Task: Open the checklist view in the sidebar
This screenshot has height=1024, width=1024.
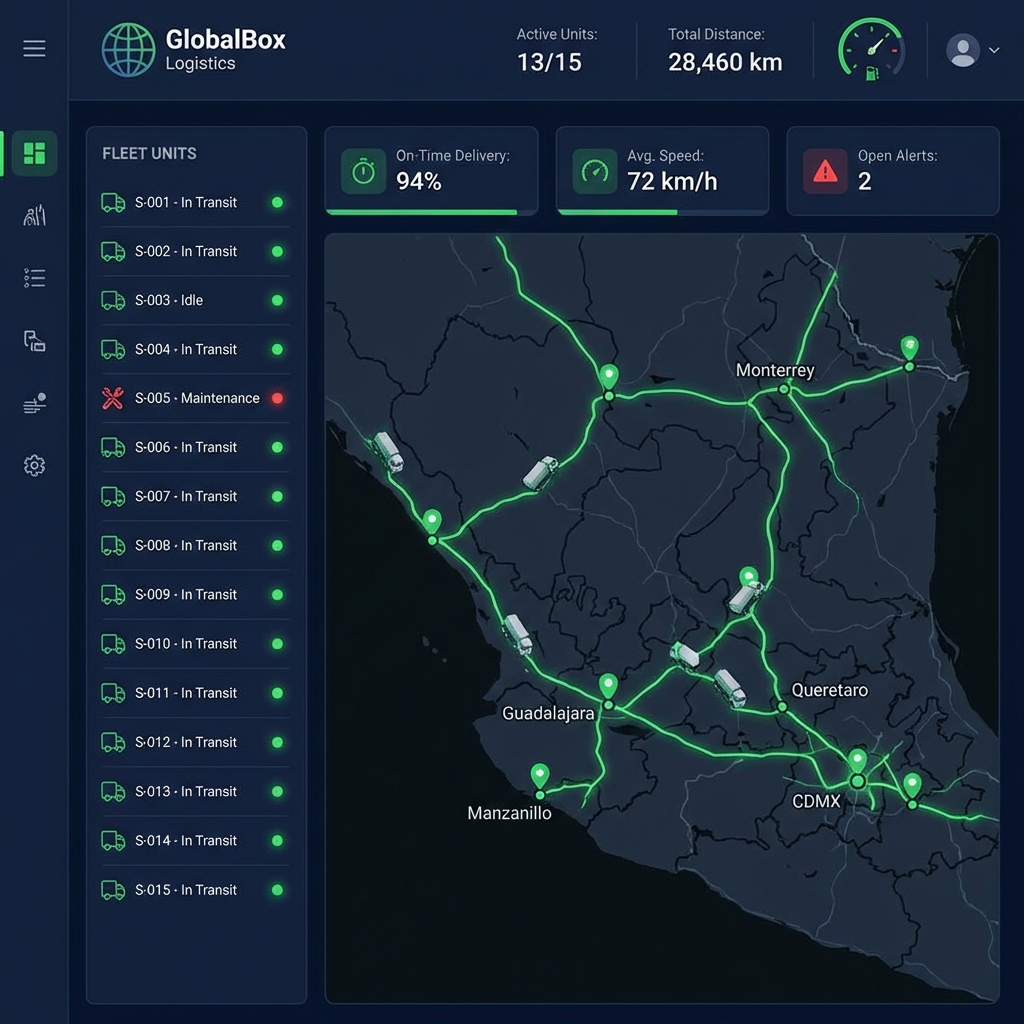Action: point(34,278)
